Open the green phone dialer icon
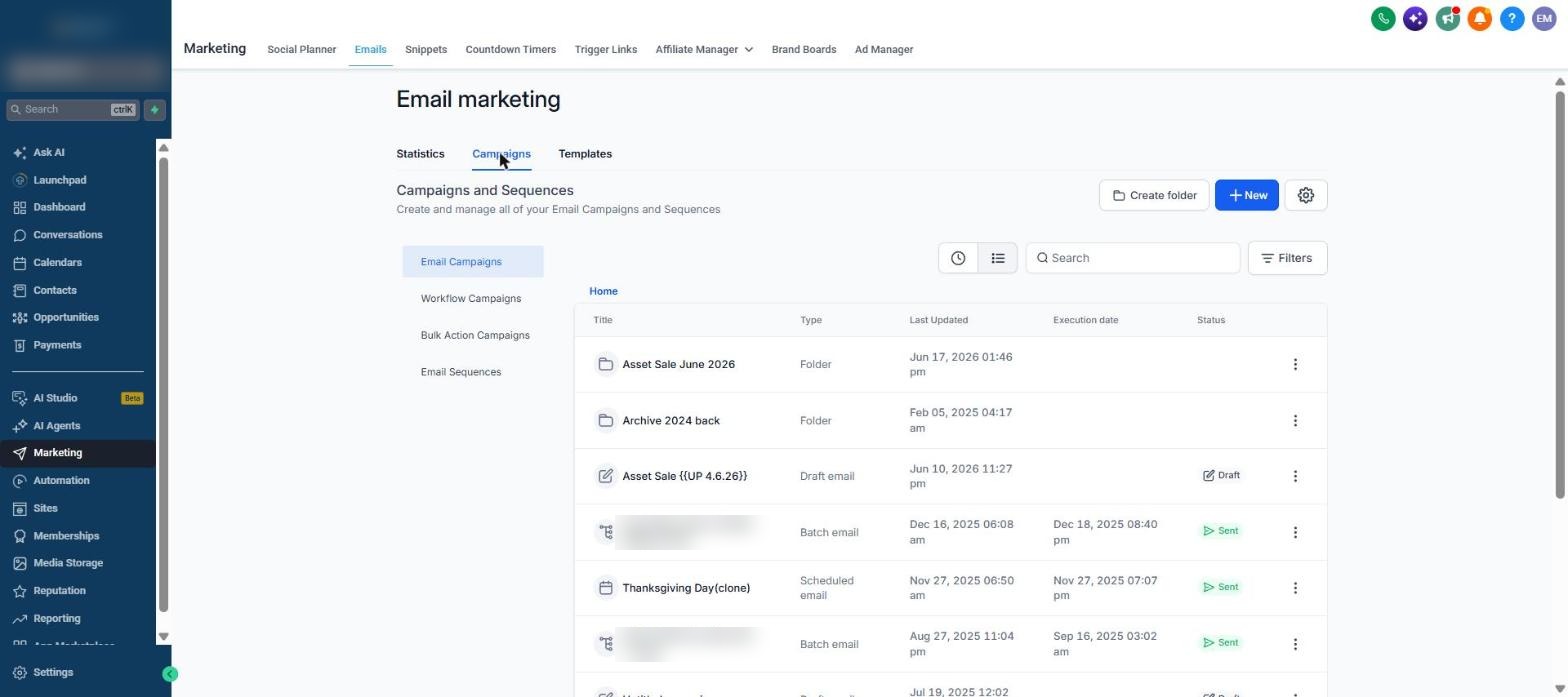Screen dimensions: 1568x697 coord(1383,18)
